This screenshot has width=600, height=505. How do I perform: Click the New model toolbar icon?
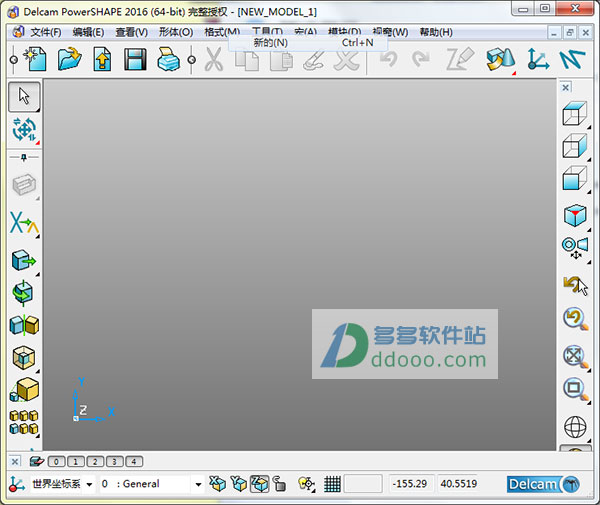pos(35,59)
